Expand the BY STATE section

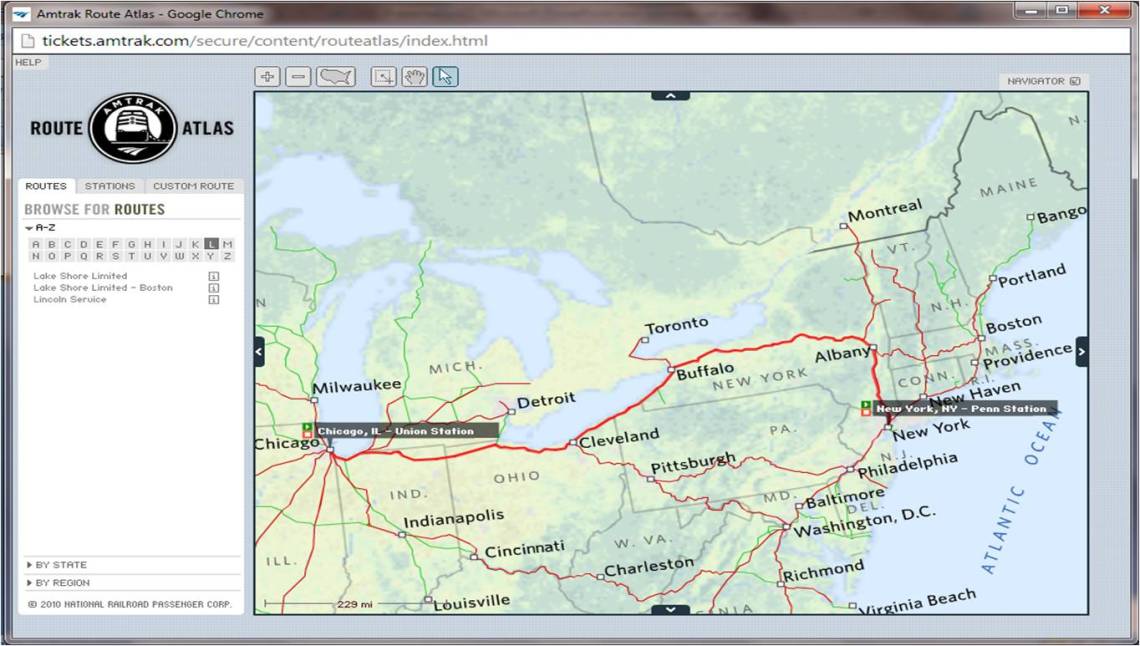(55, 564)
